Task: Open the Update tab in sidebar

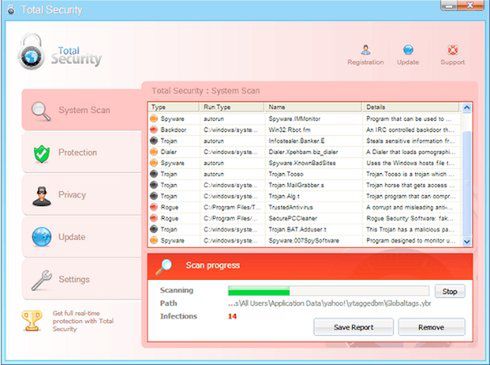Action: 82,237
